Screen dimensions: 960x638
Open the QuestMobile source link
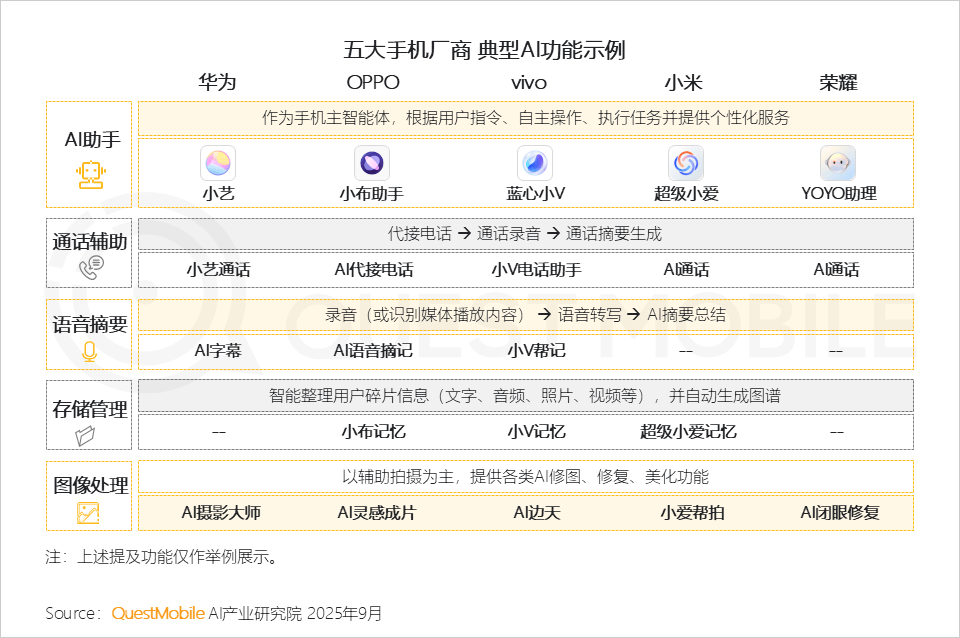158,613
